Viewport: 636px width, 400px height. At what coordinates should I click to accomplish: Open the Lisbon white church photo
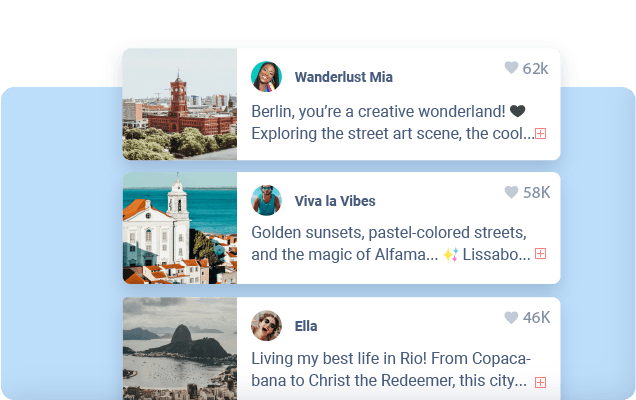pos(180,228)
